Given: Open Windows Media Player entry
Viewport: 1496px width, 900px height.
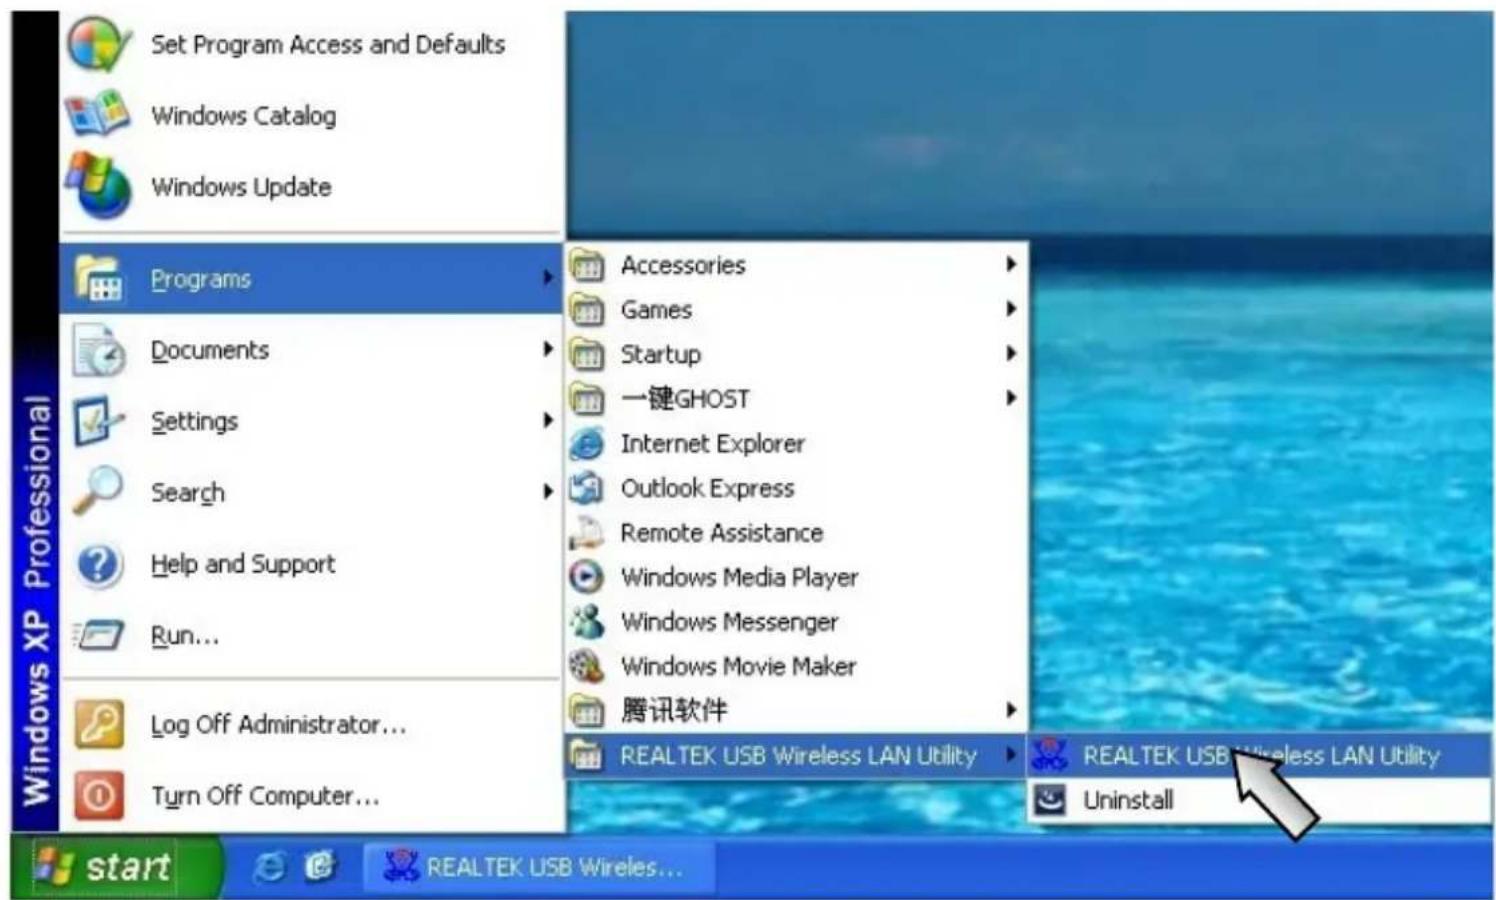Looking at the screenshot, I should point(796,577).
